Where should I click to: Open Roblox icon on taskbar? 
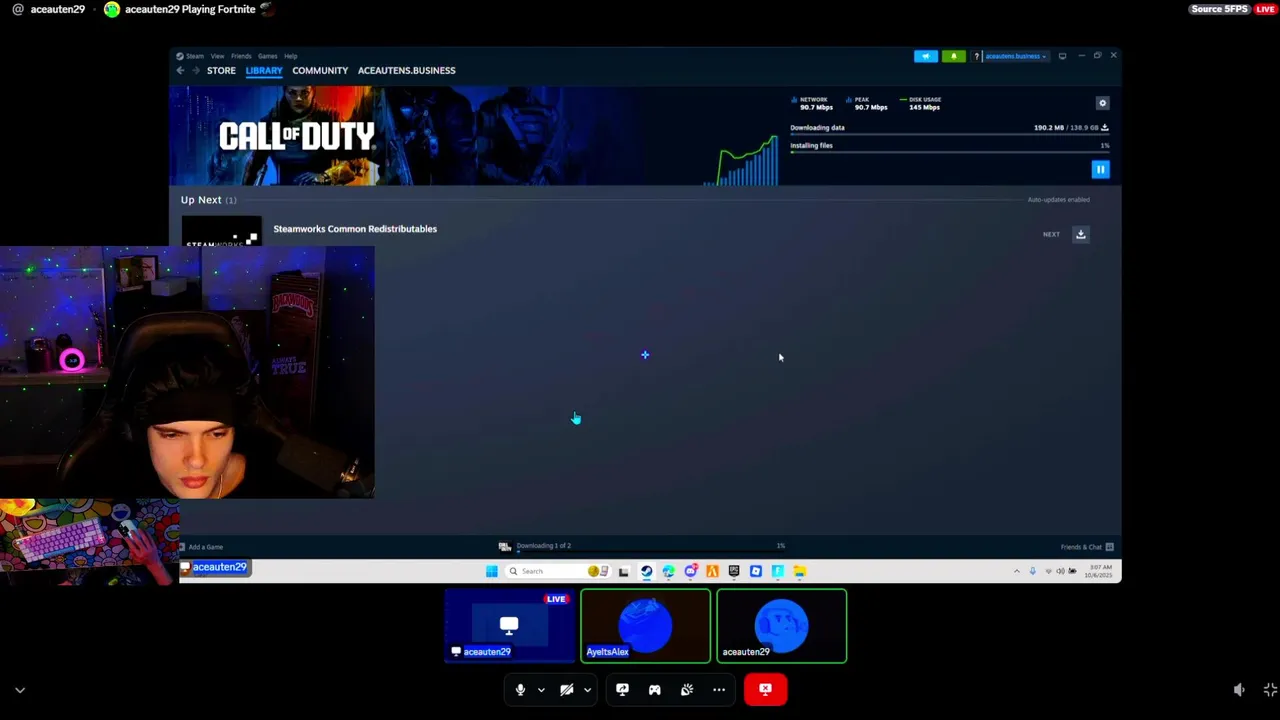point(756,571)
